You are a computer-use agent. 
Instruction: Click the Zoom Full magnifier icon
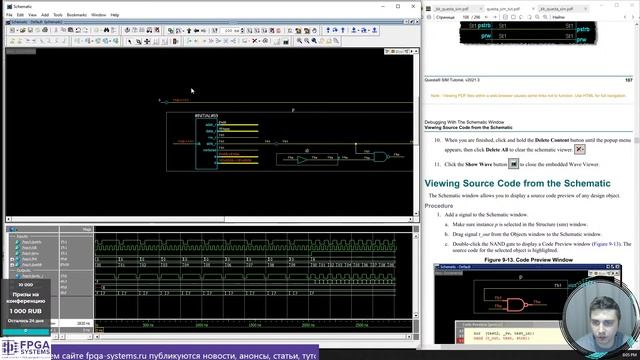(314, 41)
